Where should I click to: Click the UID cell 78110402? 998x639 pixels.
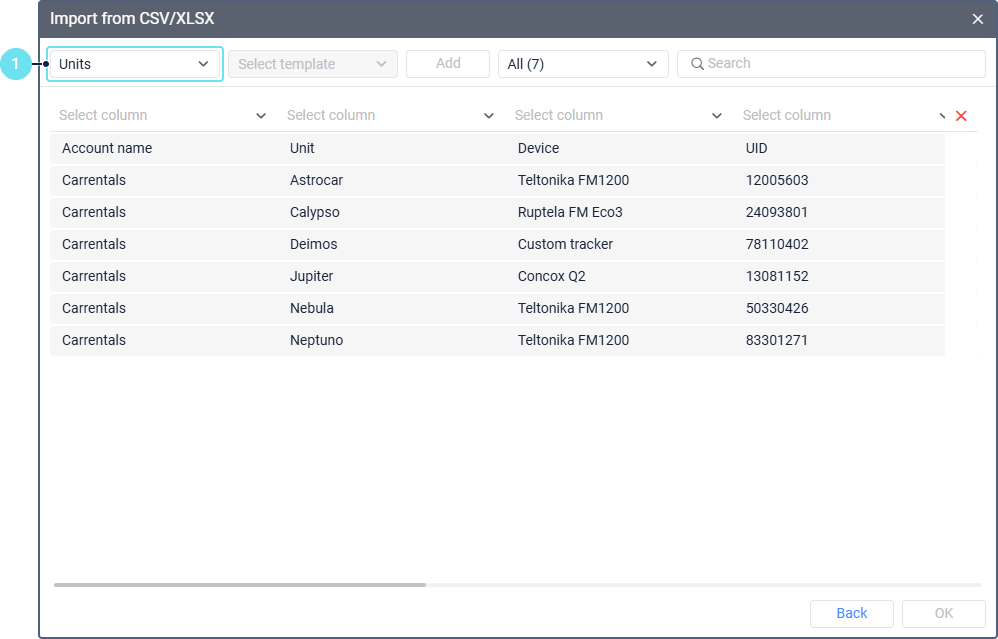[x=777, y=245]
